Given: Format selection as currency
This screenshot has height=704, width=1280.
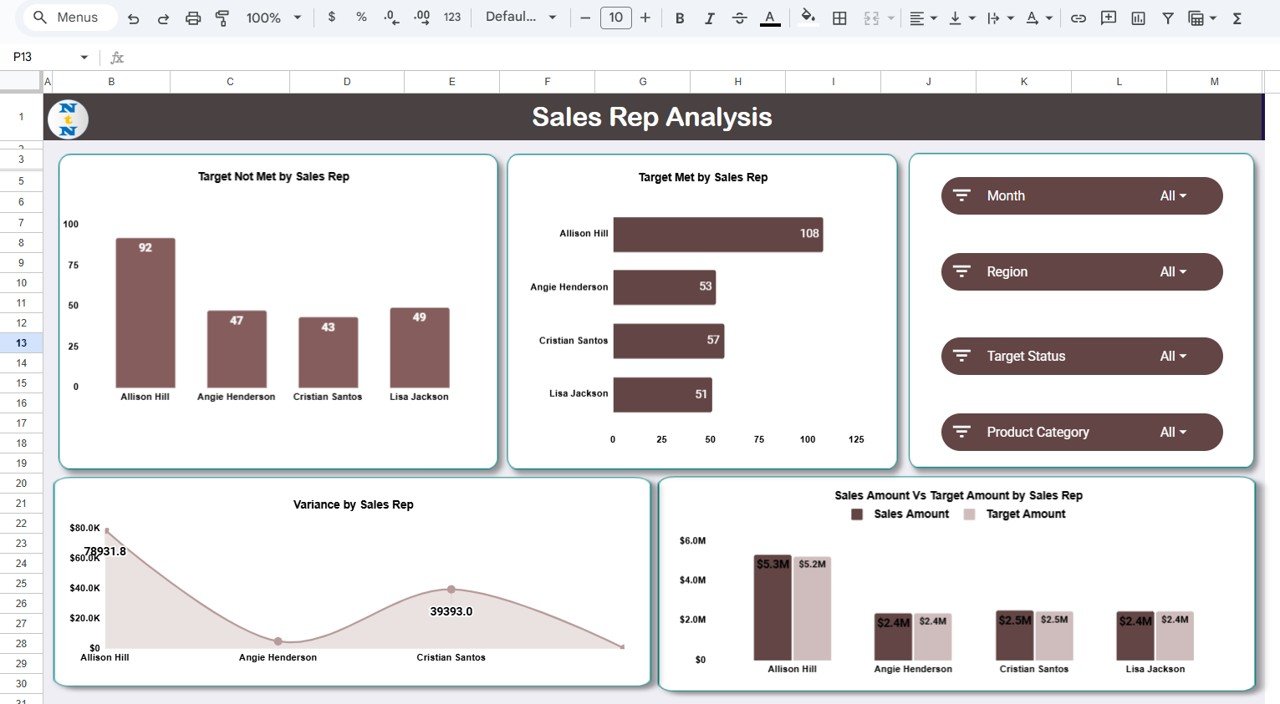Looking at the screenshot, I should (331, 17).
